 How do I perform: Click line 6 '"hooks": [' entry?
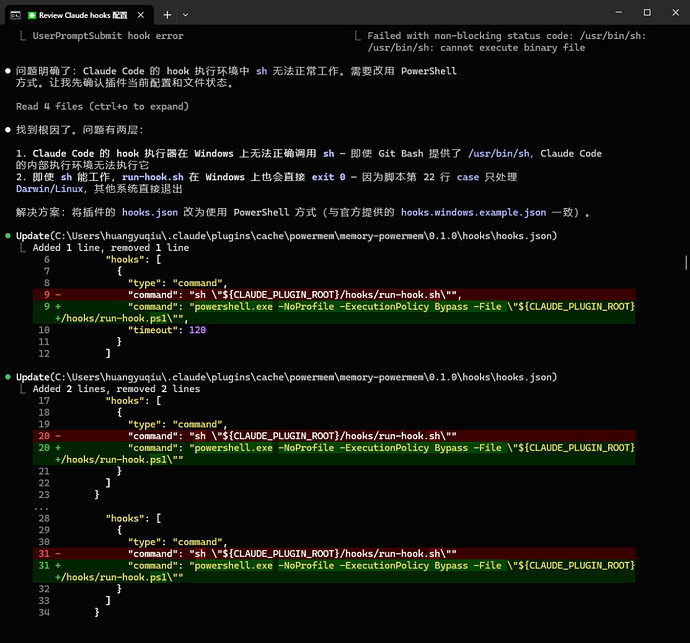133,260
